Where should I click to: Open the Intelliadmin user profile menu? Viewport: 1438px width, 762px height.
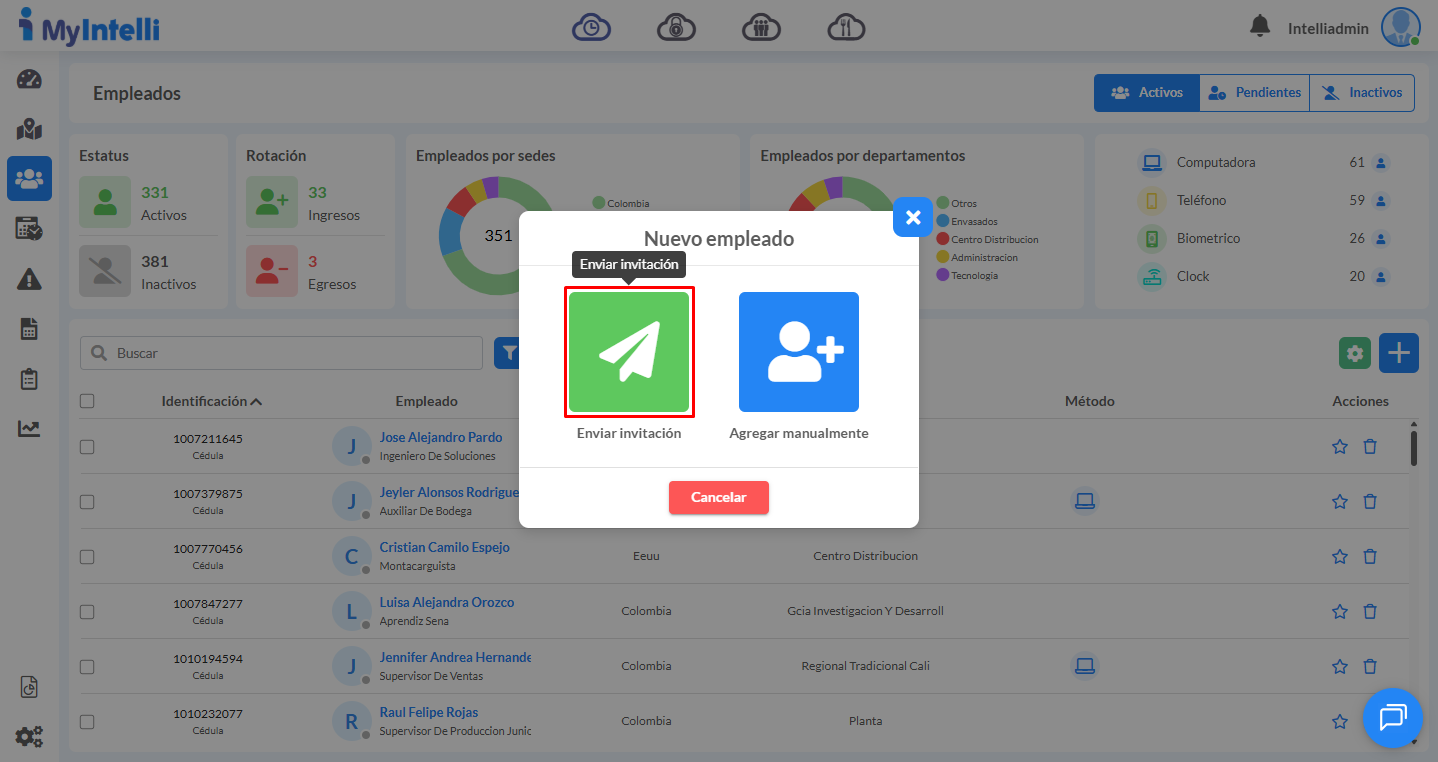1400,27
